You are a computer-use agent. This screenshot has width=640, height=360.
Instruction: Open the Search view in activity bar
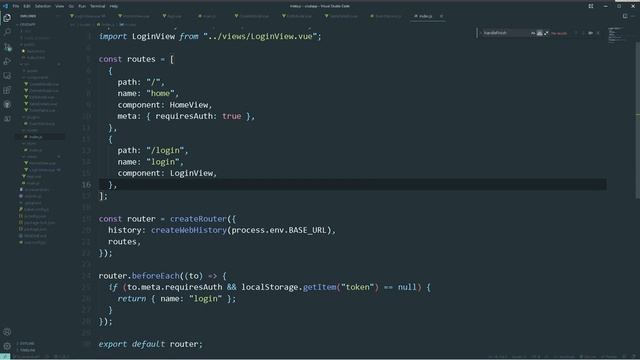pos(7,32)
